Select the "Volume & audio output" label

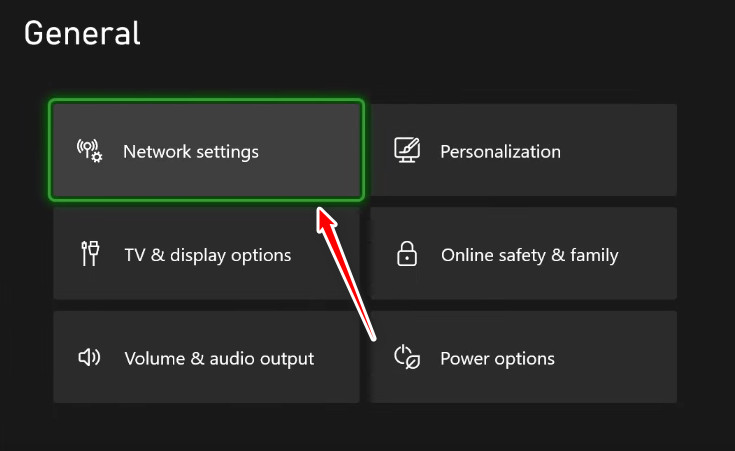pos(219,358)
